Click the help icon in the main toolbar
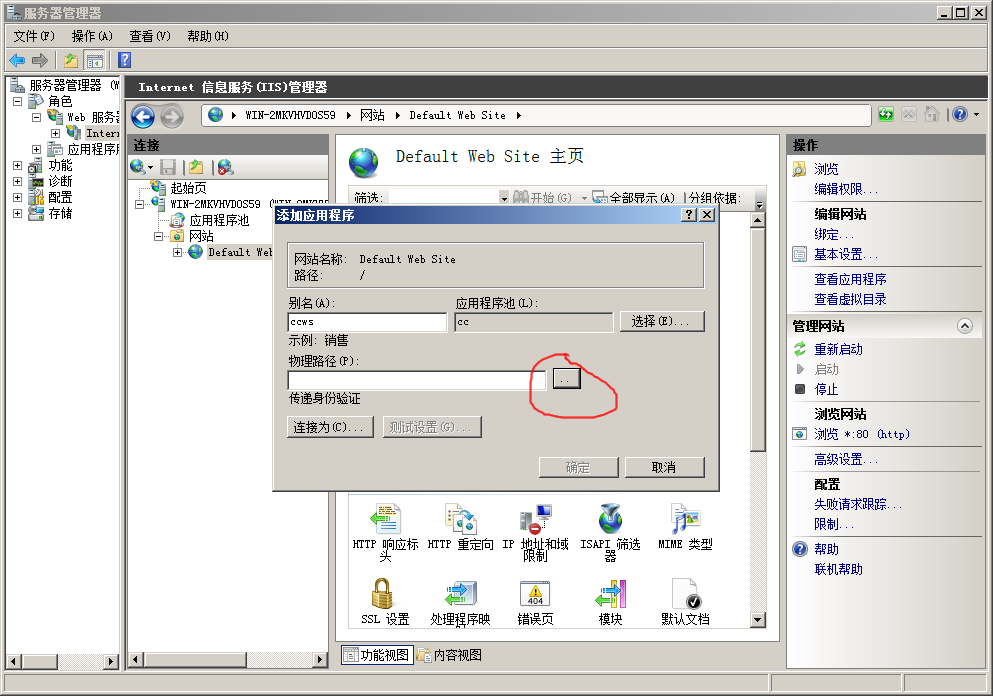 [x=125, y=60]
